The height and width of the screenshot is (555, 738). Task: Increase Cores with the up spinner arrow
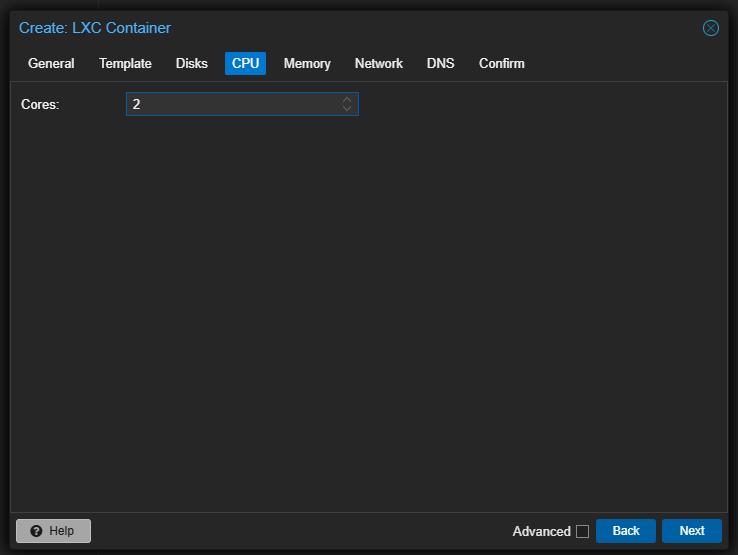pyautogui.click(x=347, y=99)
